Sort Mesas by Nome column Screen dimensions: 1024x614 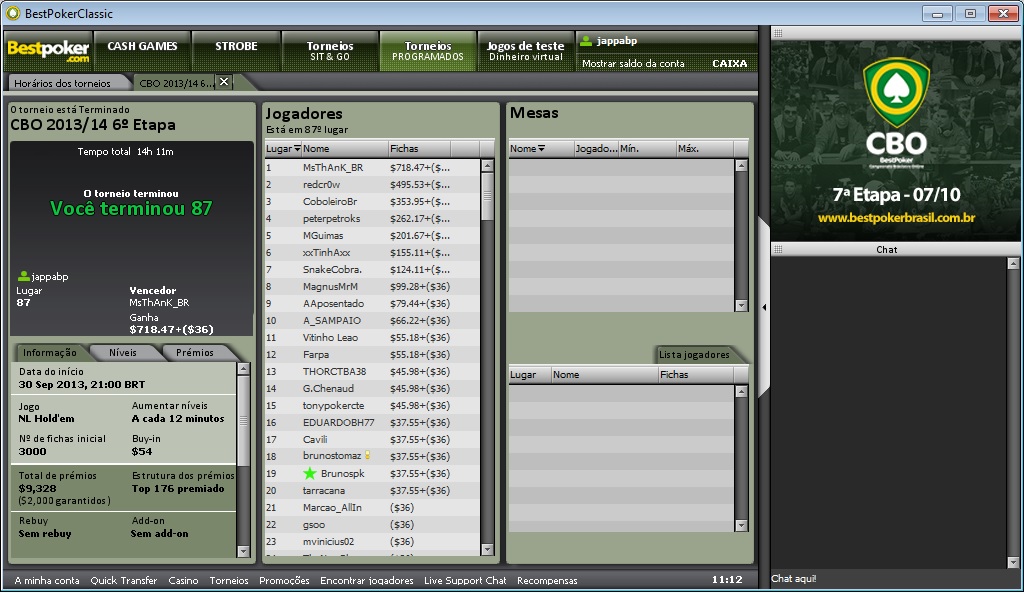coord(541,149)
